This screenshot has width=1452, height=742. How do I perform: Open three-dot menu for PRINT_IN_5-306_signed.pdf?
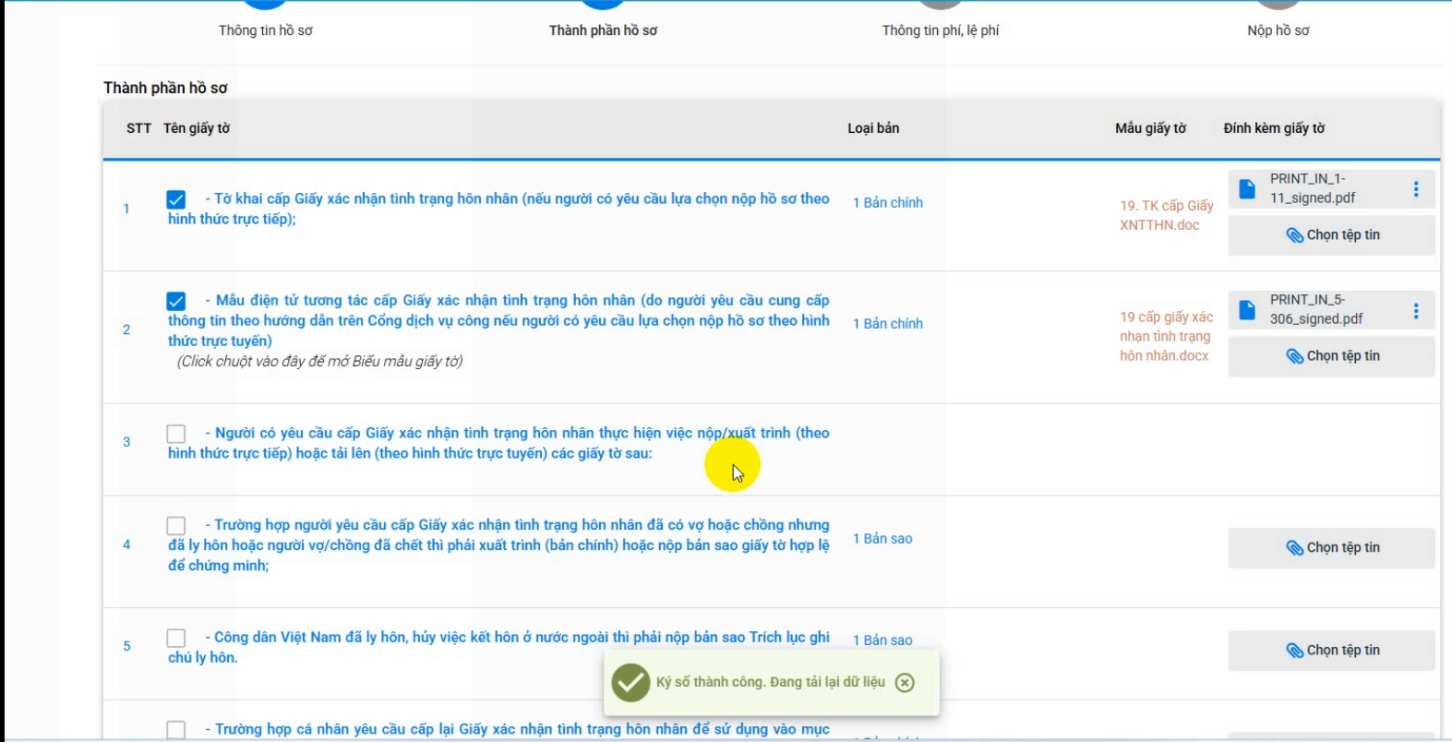click(1415, 310)
